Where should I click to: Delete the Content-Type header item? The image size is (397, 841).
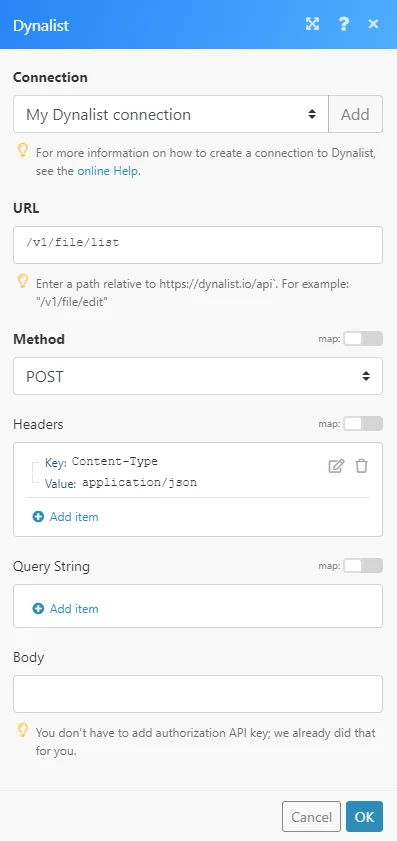click(x=362, y=466)
